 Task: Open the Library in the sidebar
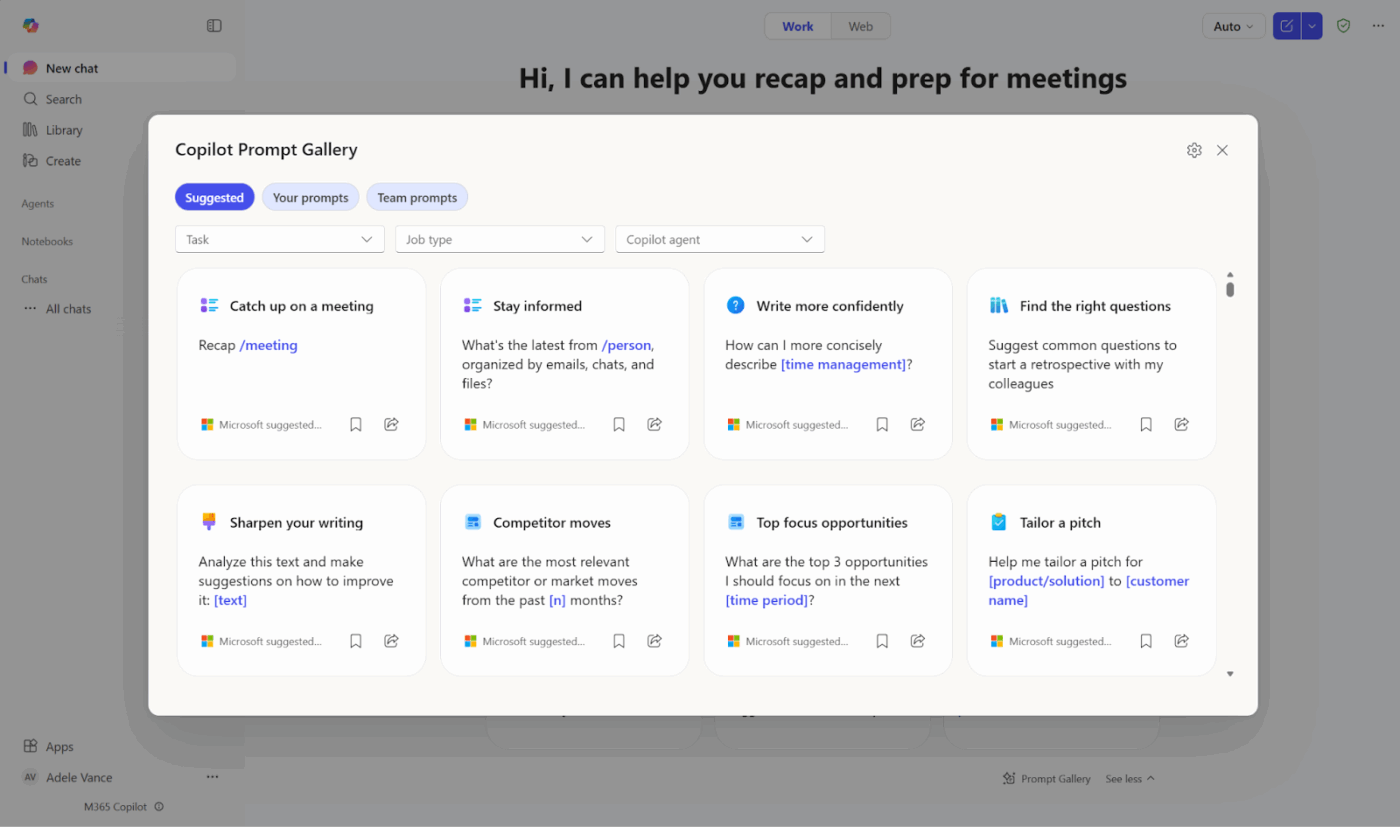pyautogui.click(x=64, y=129)
